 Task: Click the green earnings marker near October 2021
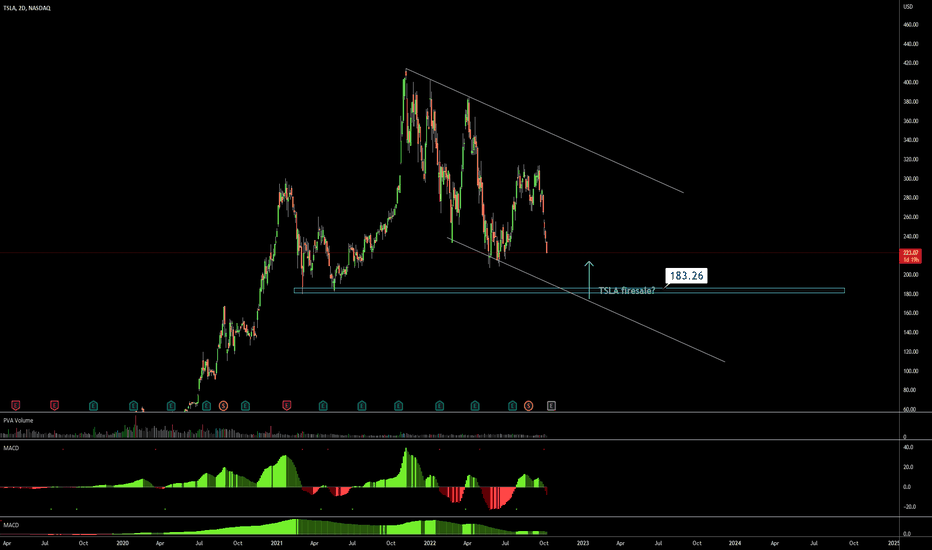[398, 406]
